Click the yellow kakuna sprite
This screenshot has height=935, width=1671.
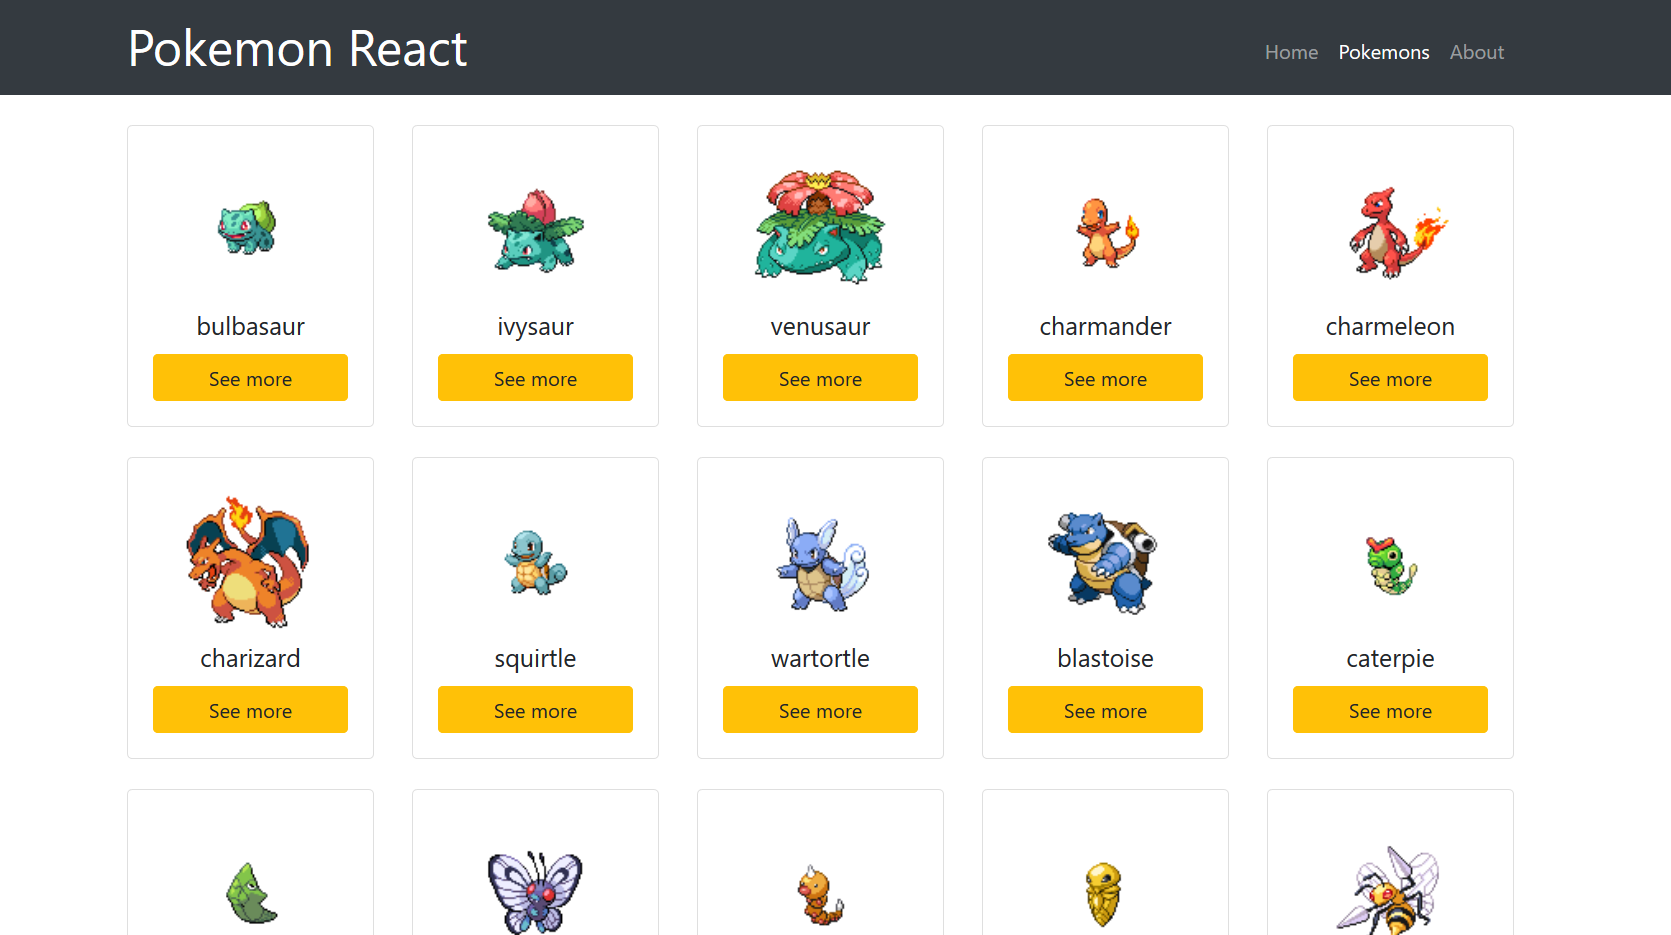(1103, 894)
